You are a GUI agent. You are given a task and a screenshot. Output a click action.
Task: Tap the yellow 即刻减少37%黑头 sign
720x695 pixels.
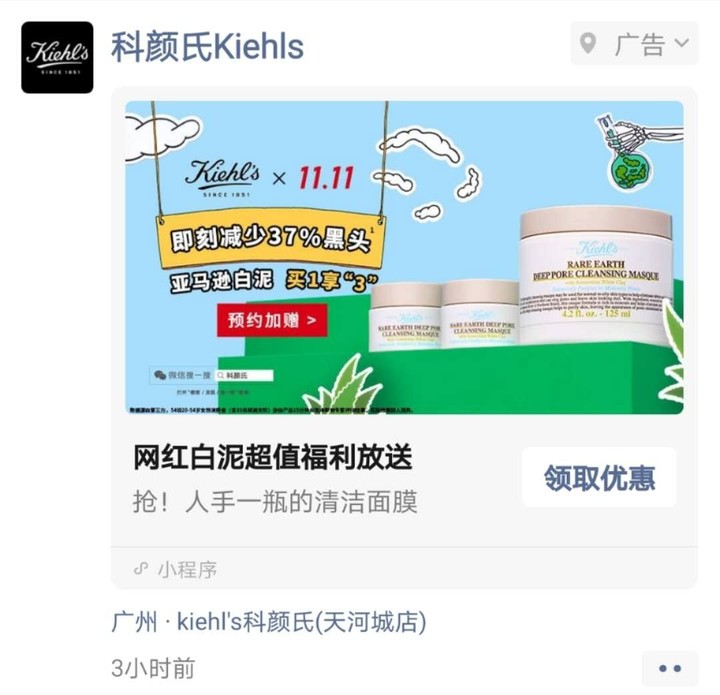271,239
